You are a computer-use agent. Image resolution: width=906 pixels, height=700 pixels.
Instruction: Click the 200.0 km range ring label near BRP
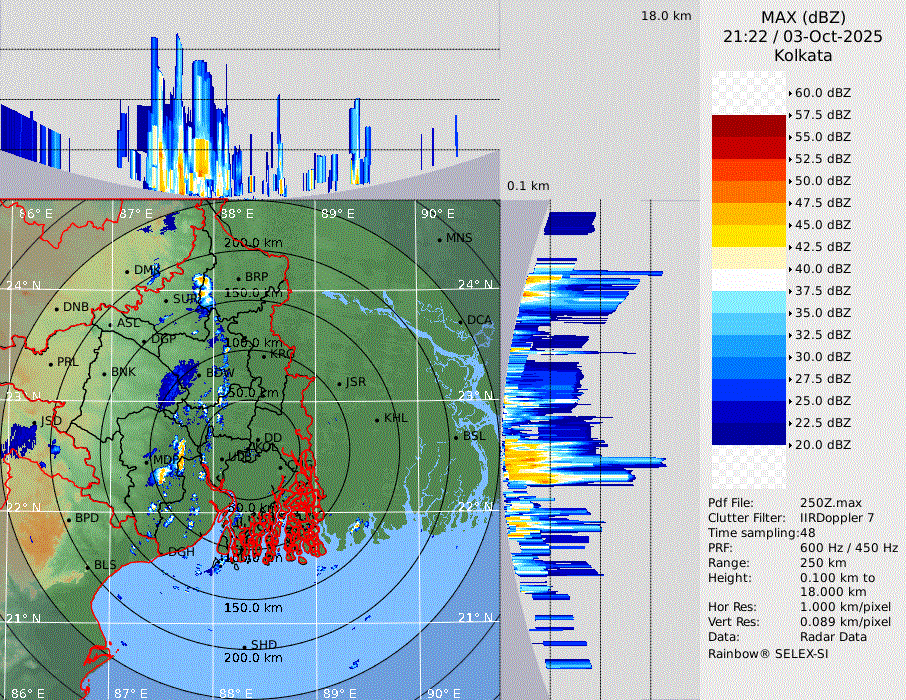pyautogui.click(x=252, y=243)
